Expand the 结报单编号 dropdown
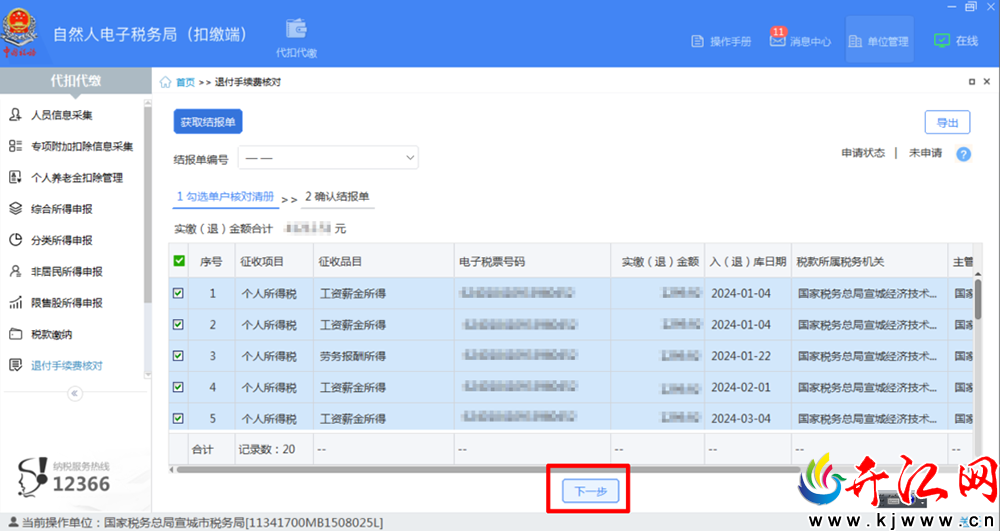This screenshot has height=531, width=1000. 328,157
